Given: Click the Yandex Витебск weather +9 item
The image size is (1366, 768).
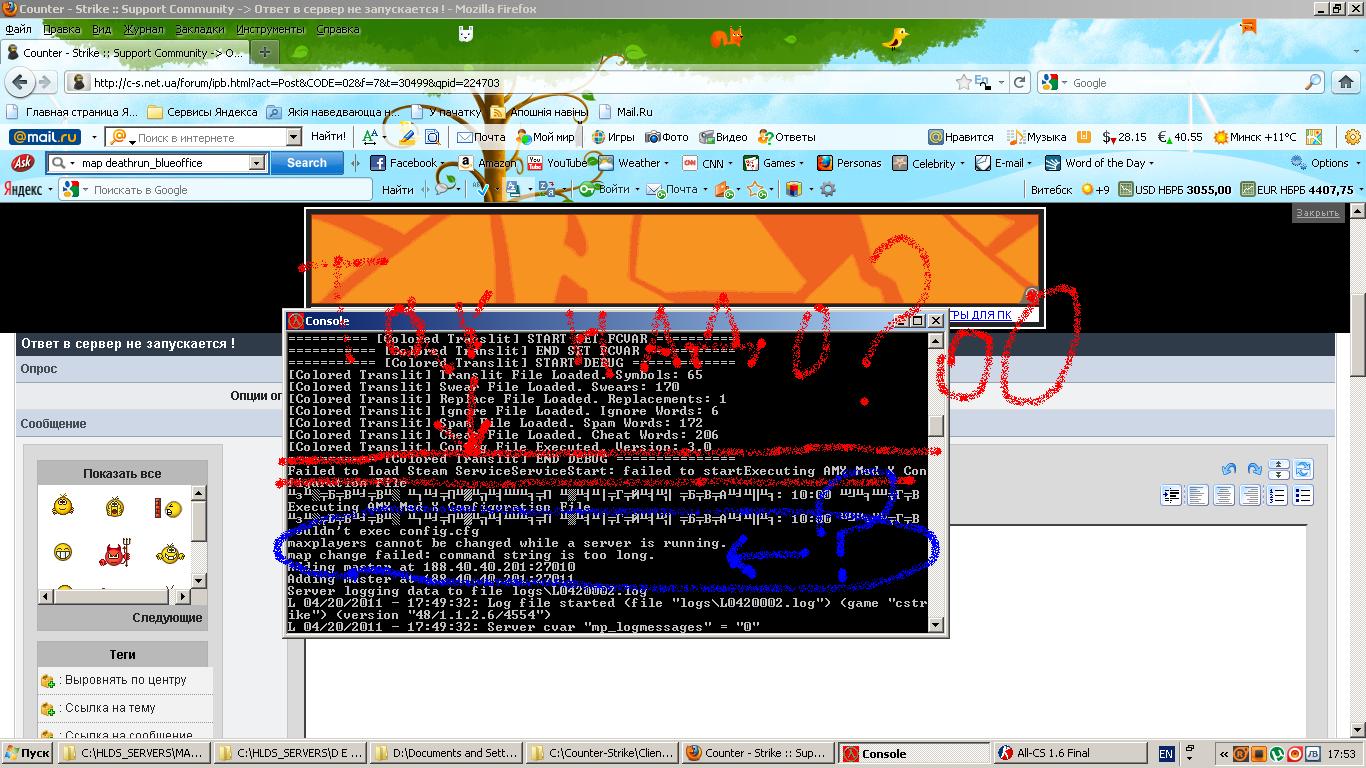Looking at the screenshot, I should point(1070,189).
